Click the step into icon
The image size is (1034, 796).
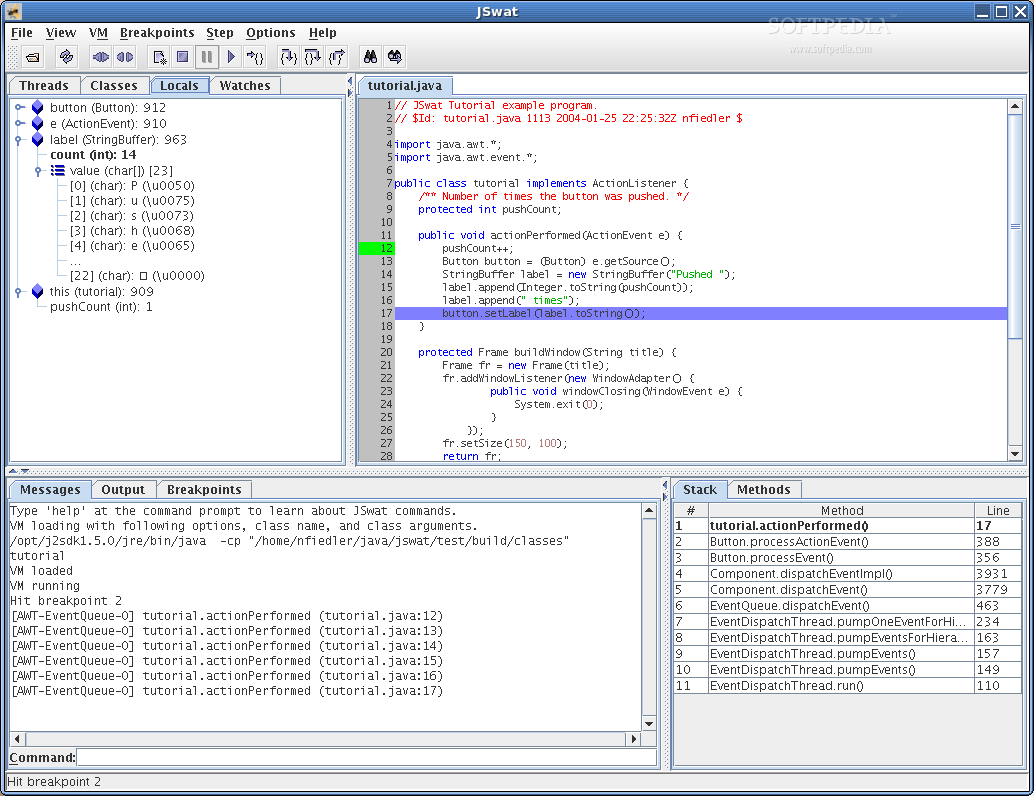tap(288, 57)
